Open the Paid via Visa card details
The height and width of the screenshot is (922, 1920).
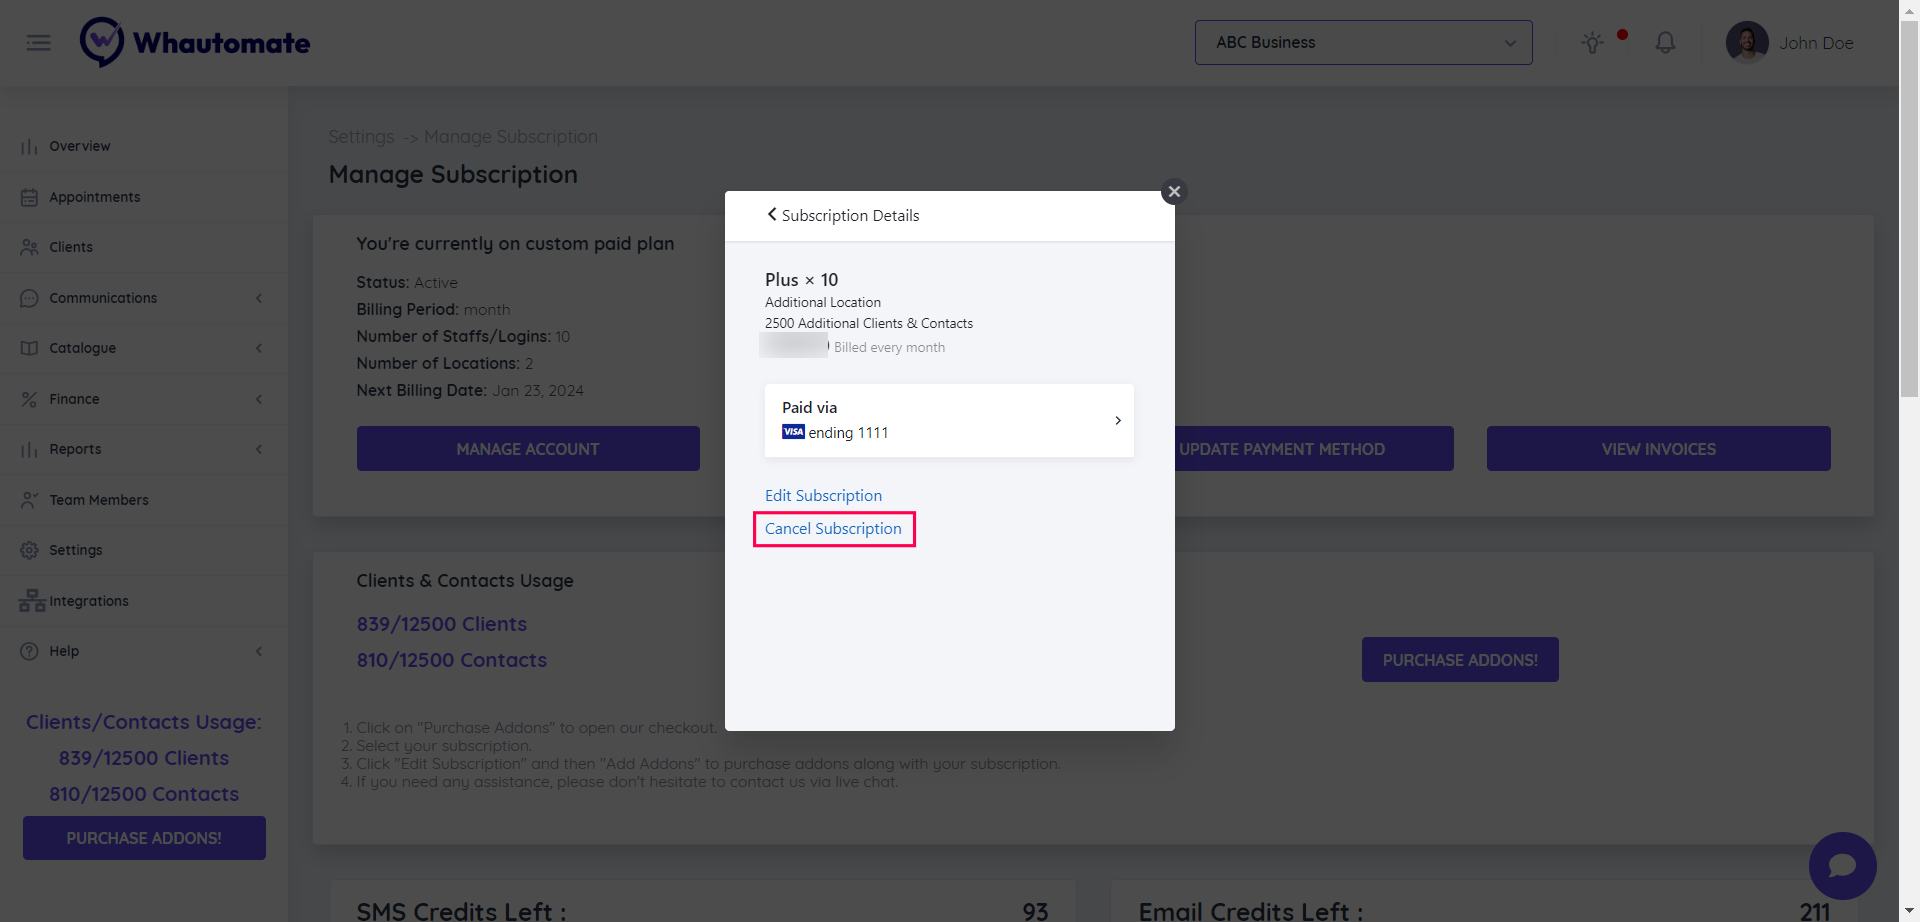(949, 421)
